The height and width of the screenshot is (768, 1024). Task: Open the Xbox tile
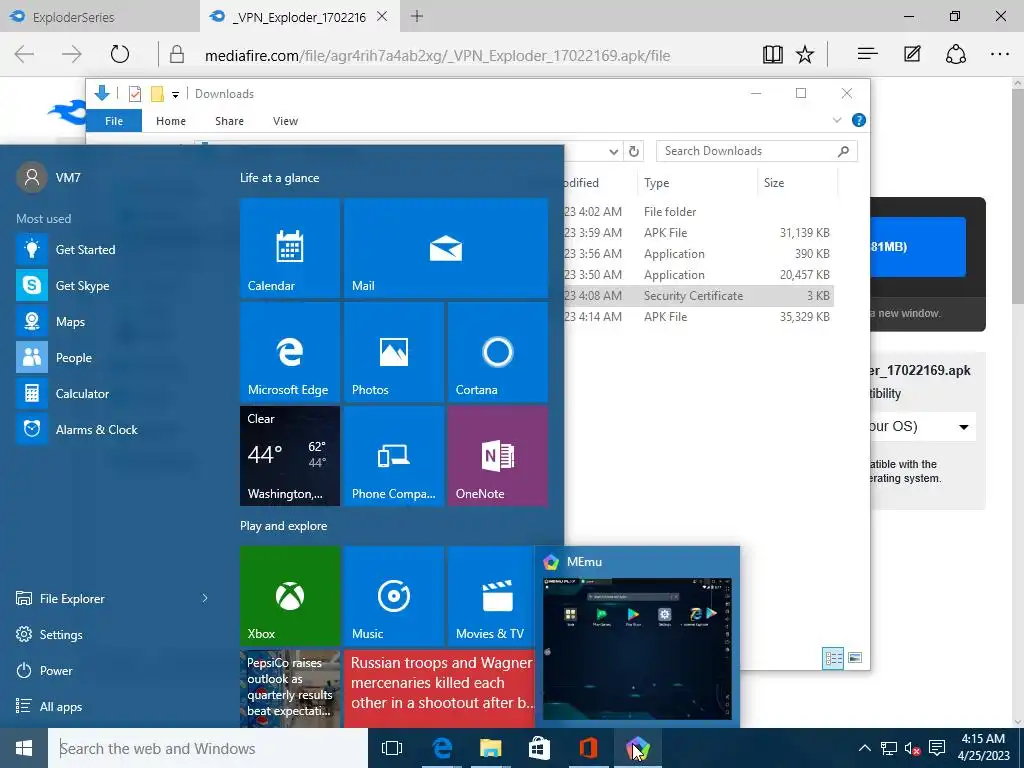coord(290,596)
